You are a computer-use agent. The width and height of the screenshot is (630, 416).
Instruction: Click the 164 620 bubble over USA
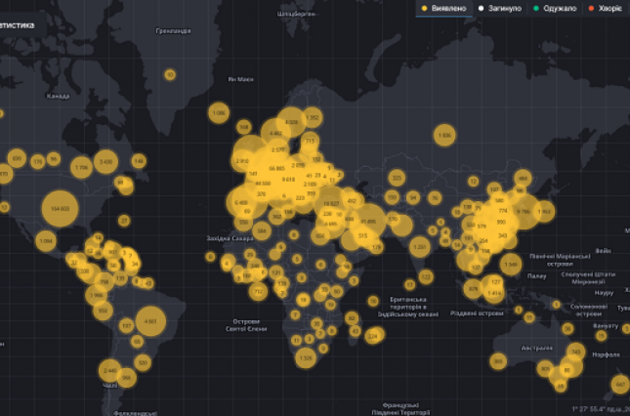pos(61,208)
